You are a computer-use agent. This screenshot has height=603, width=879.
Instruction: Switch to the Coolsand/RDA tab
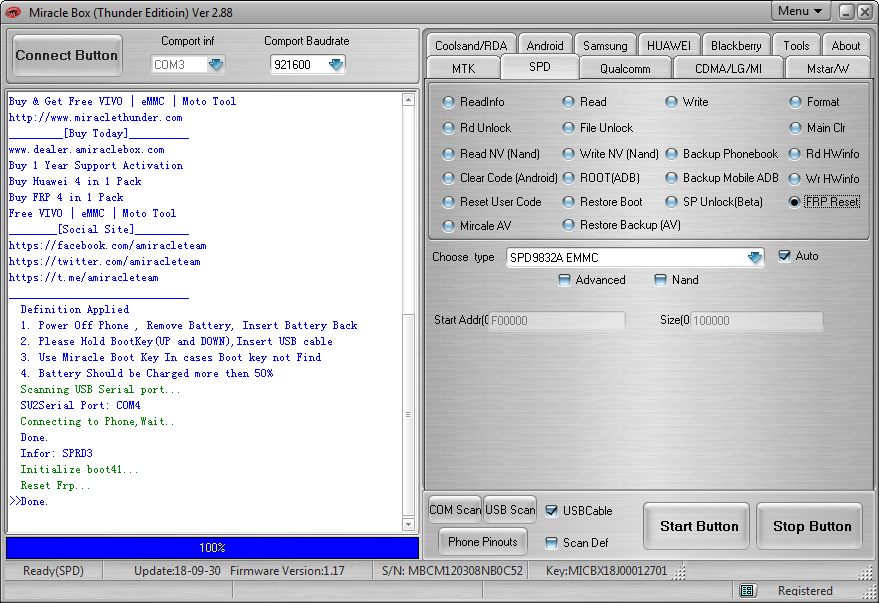[x=471, y=45]
